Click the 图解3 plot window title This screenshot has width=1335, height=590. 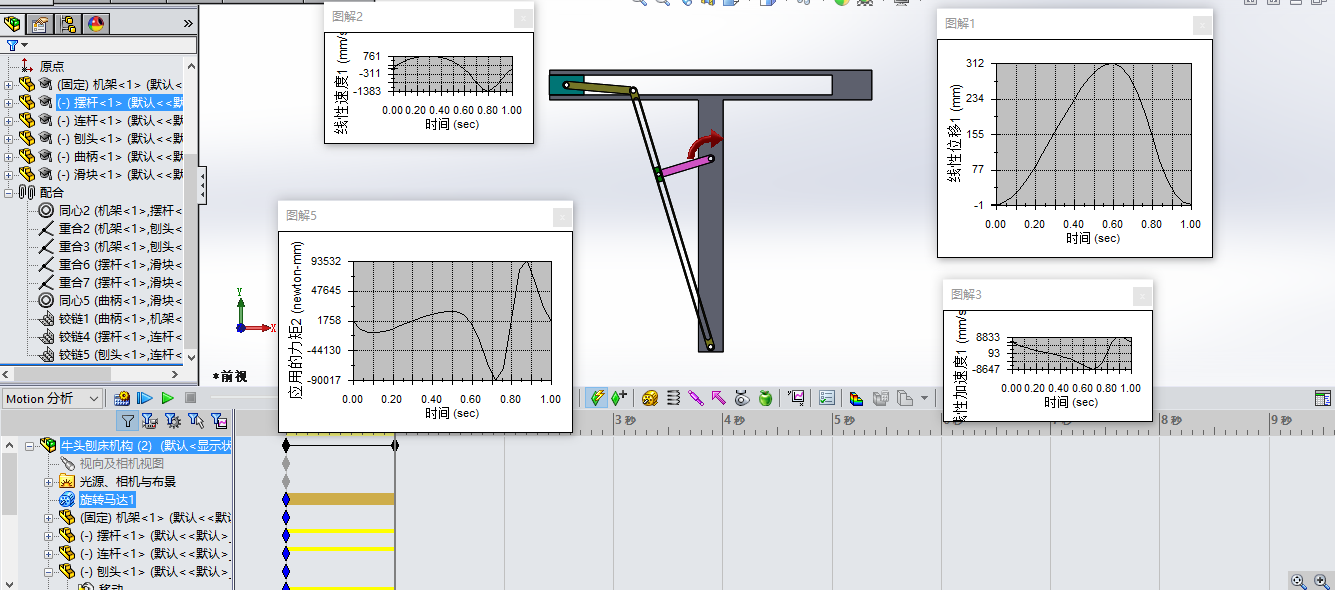click(966, 294)
